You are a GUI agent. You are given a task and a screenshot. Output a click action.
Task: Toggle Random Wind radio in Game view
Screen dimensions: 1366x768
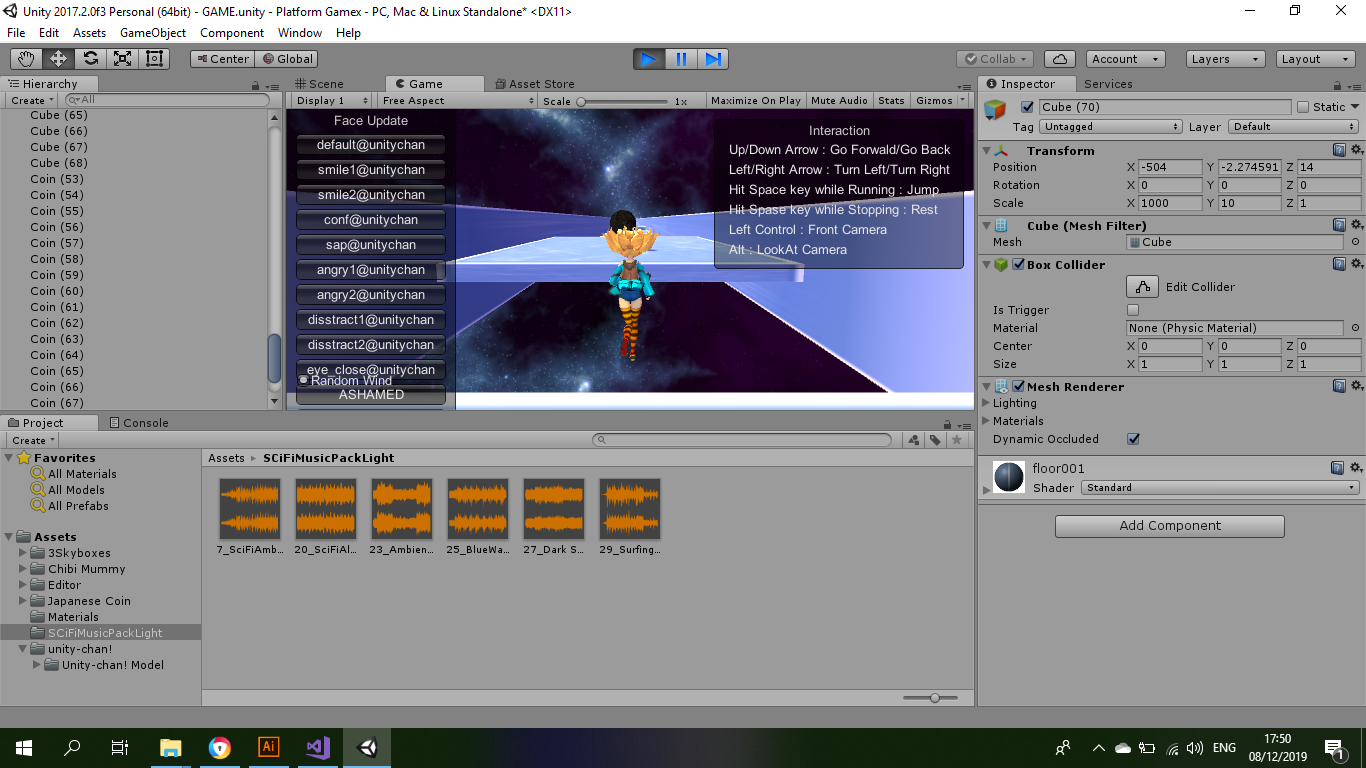click(x=303, y=380)
